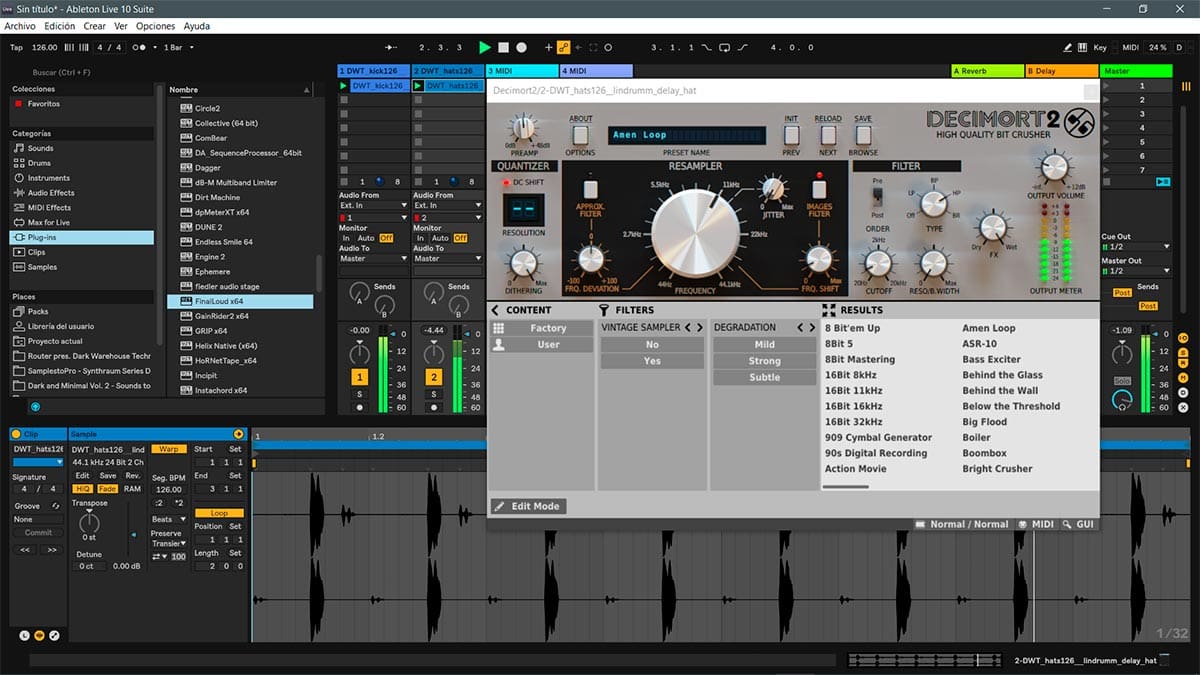Open the Beats warp mode dropdown
1200x675 pixels.
coord(168,520)
